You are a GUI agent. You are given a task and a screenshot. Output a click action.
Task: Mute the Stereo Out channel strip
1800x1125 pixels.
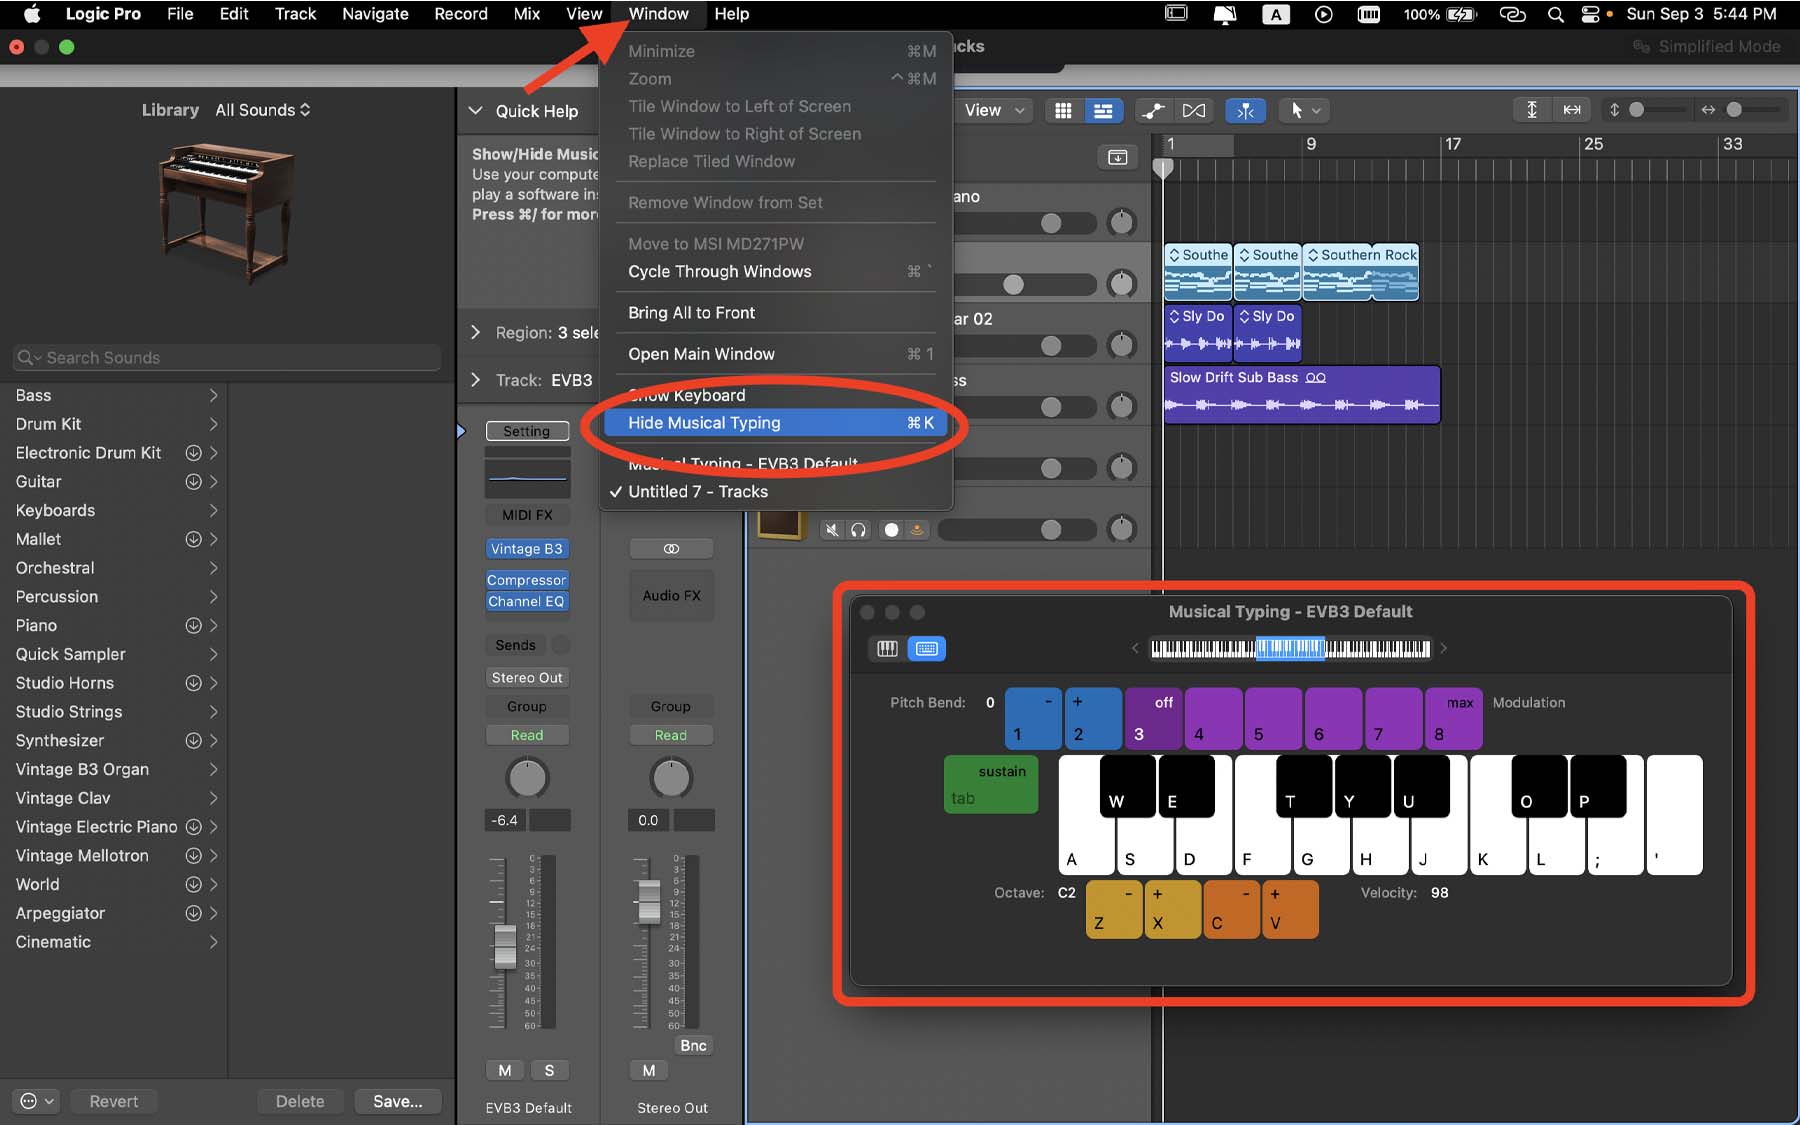(x=649, y=1070)
